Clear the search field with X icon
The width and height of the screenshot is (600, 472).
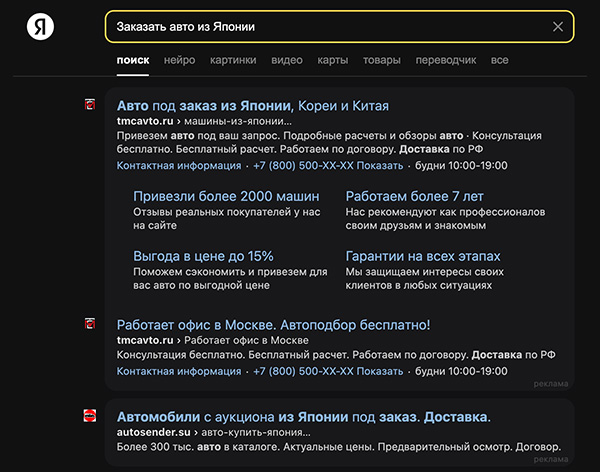coord(558,27)
